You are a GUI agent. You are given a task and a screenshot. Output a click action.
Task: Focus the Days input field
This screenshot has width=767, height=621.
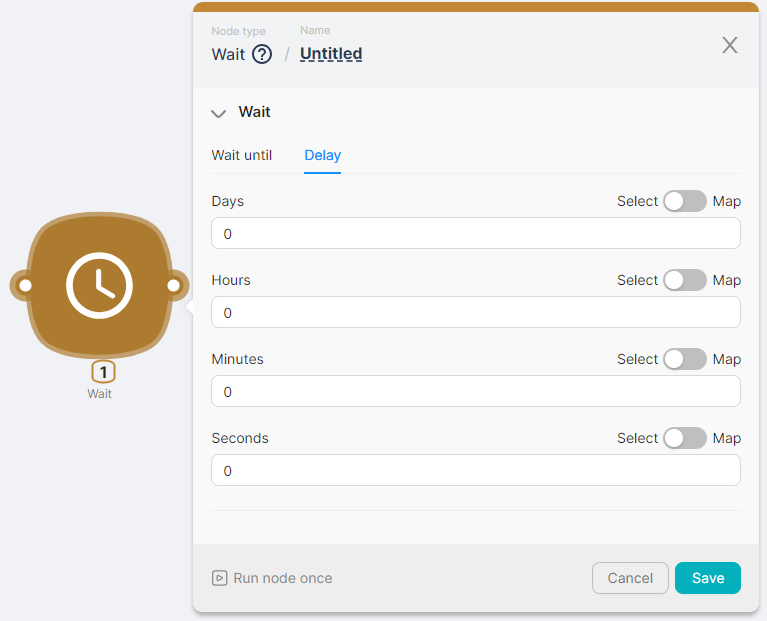click(475, 234)
